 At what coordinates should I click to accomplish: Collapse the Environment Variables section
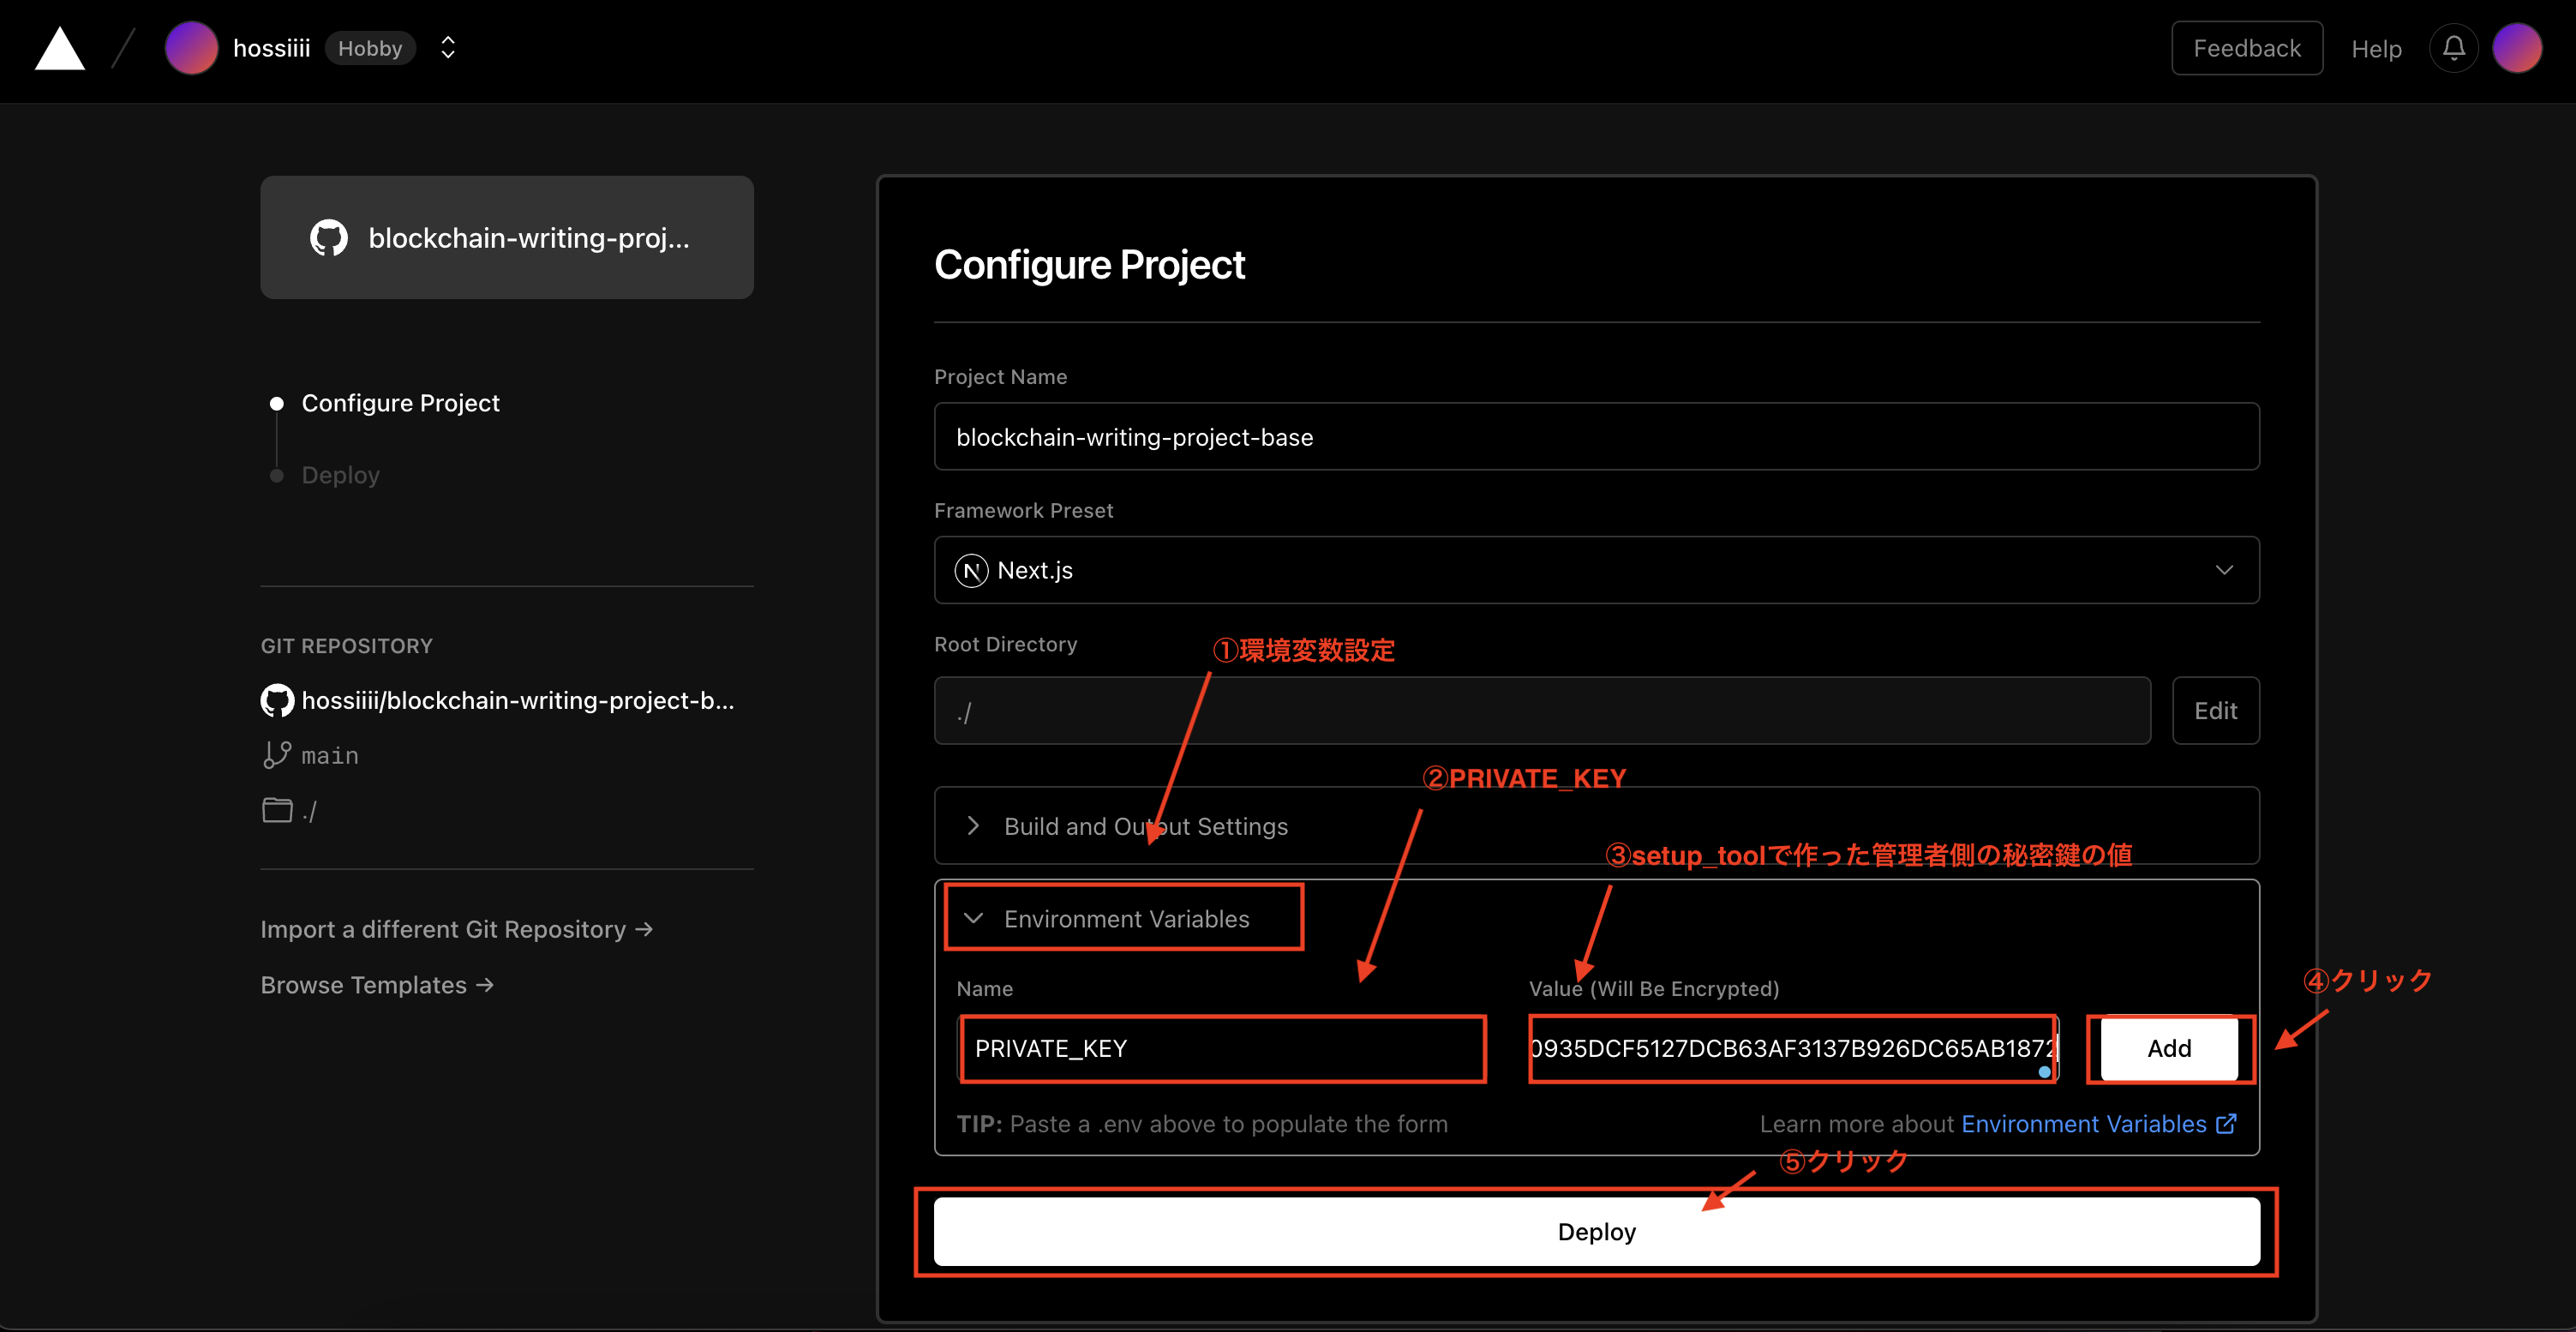[x=1125, y=918]
